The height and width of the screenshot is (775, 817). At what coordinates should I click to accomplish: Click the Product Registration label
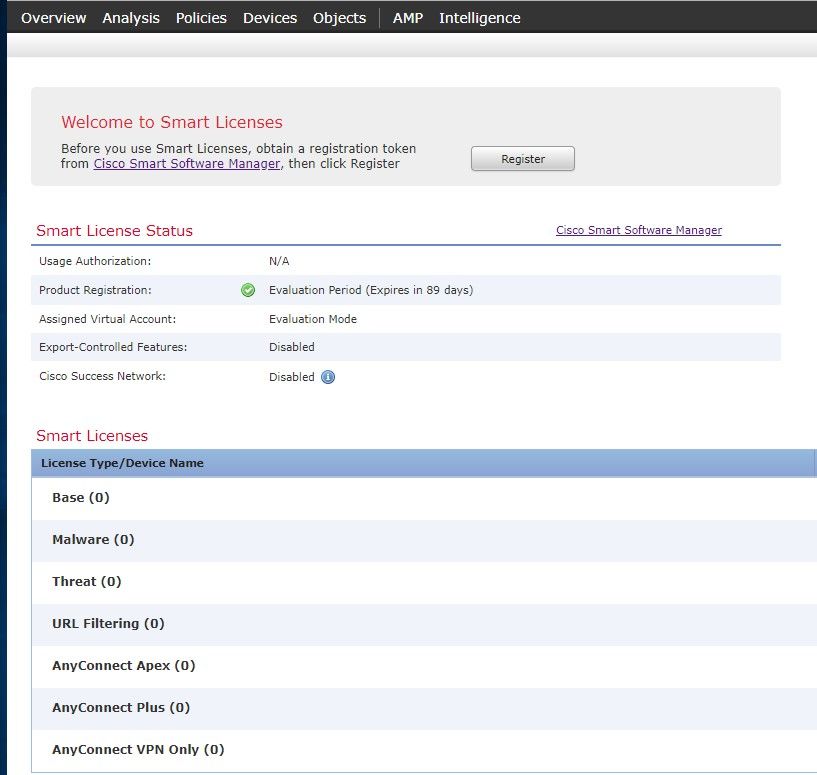95,290
